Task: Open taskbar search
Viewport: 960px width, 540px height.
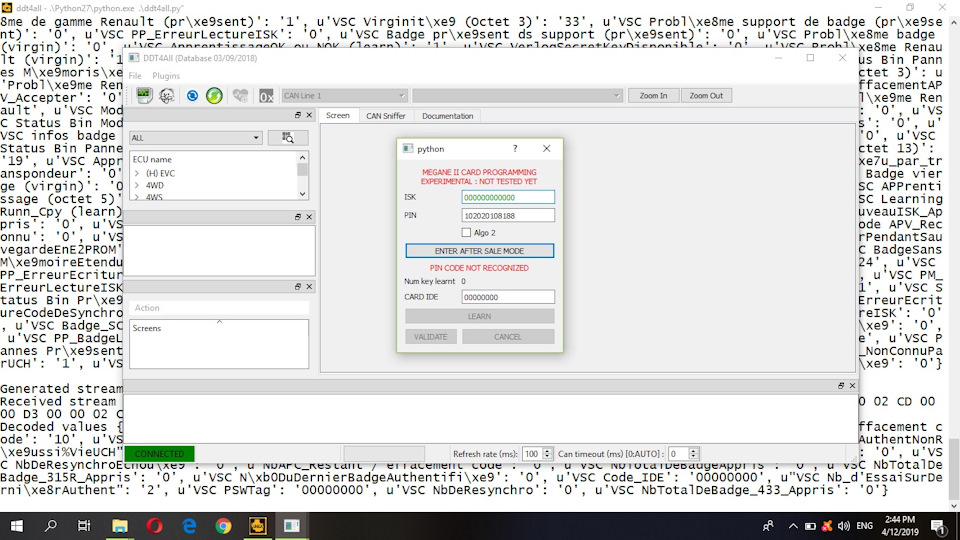Action: coord(51,526)
